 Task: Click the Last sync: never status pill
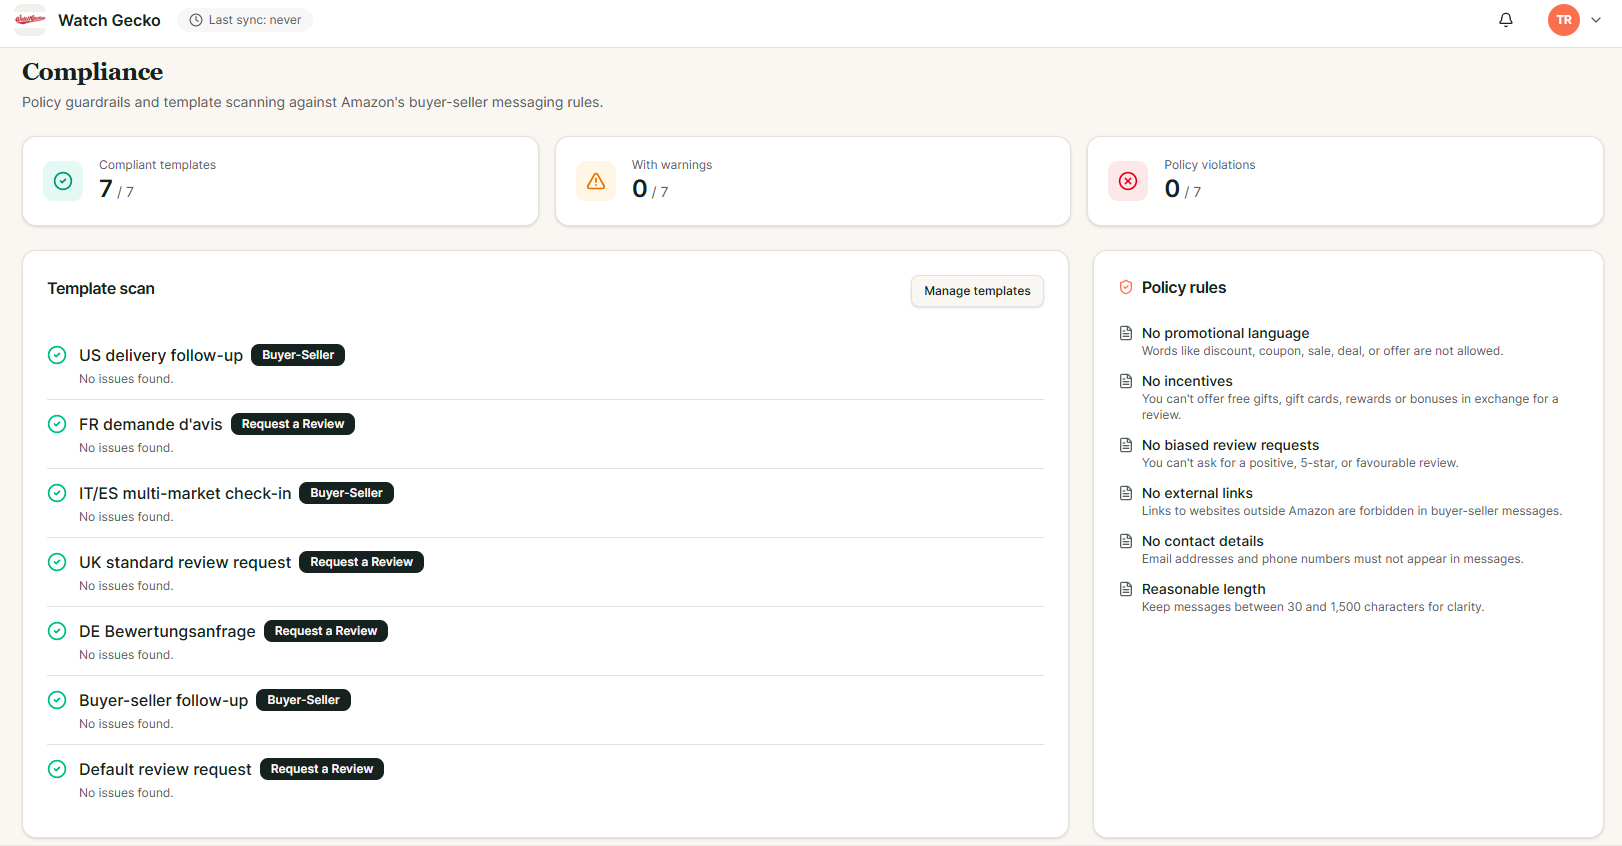pos(245,20)
